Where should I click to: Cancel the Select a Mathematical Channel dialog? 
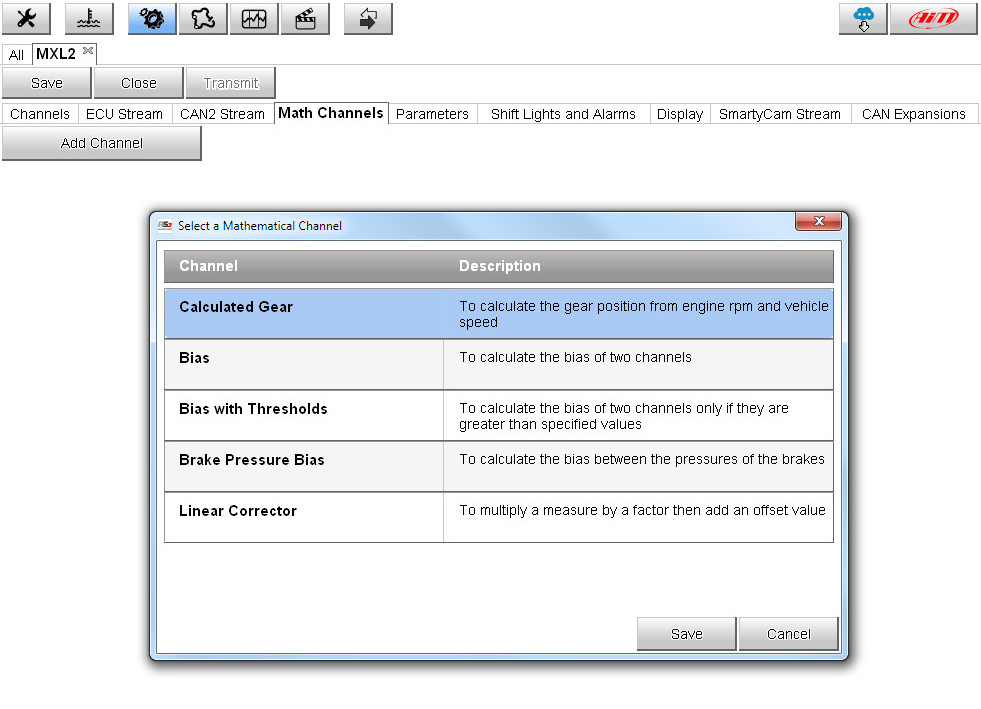(x=788, y=634)
